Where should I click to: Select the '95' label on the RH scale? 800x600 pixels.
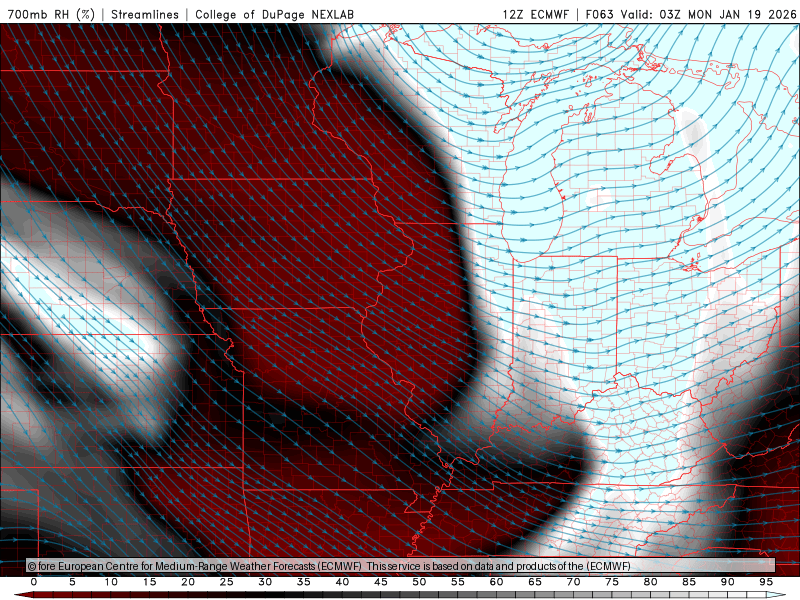point(766,582)
